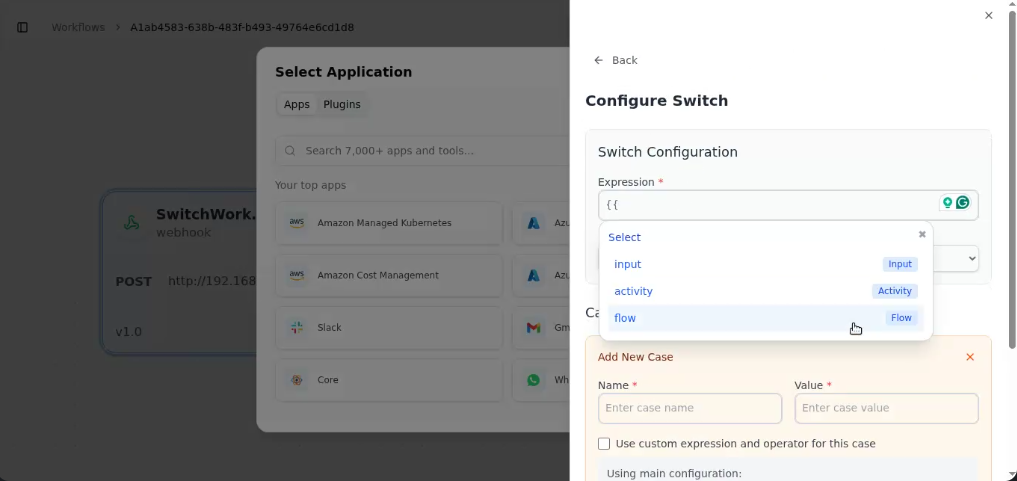
Task: Switch to the Plugins tab
Action: [x=341, y=105]
